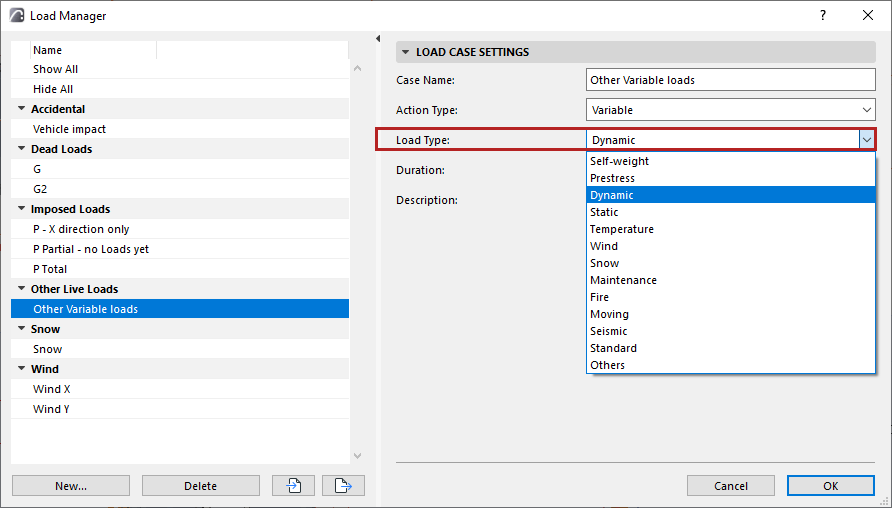Collapse the Imposed Loads group
Viewport: 892px width, 508px height.
21,209
